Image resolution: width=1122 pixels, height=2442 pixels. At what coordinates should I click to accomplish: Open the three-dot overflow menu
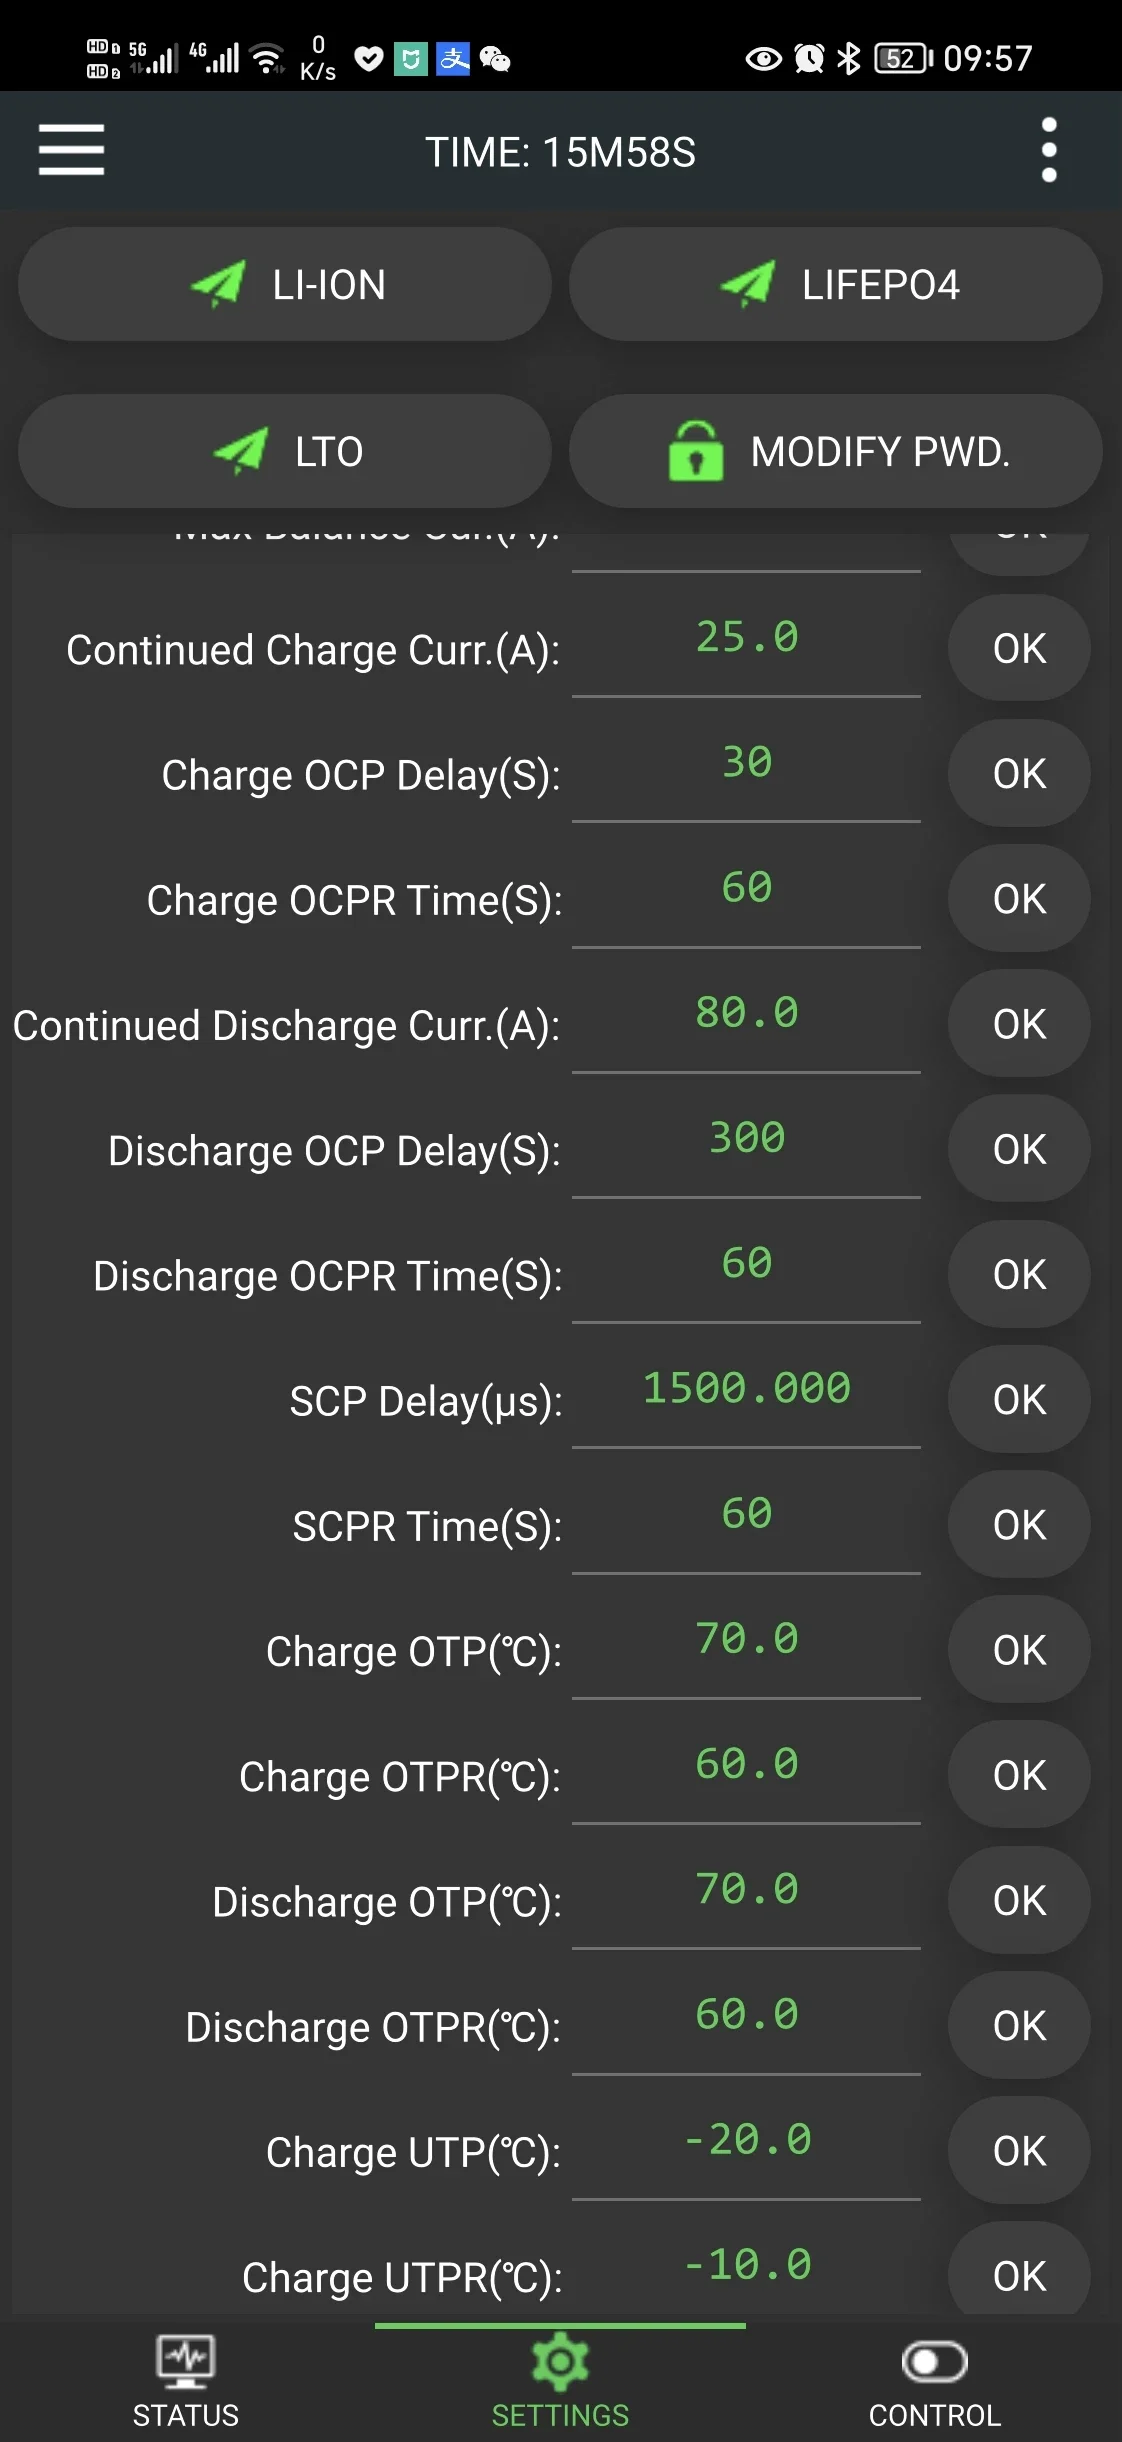pos(1049,150)
